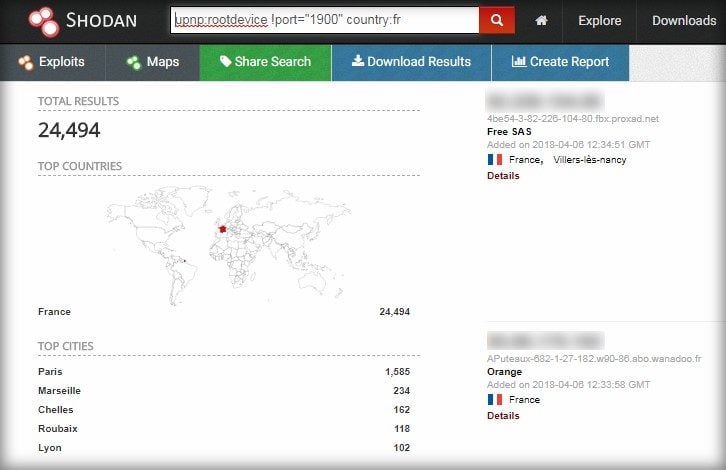Click the Create Report button
This screenshot has width=726, height=470.
[560, 62]
